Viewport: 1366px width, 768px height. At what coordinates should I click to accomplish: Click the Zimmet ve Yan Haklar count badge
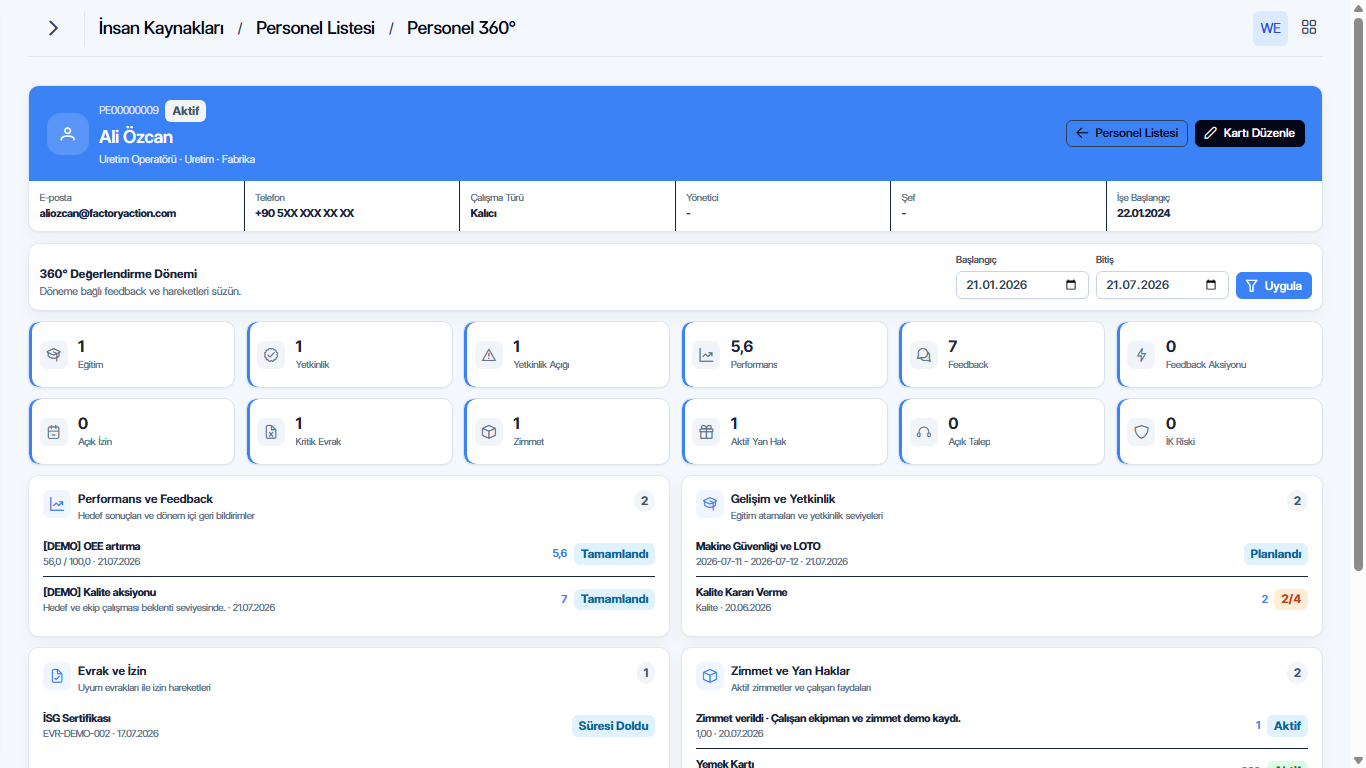[1298, 673]
